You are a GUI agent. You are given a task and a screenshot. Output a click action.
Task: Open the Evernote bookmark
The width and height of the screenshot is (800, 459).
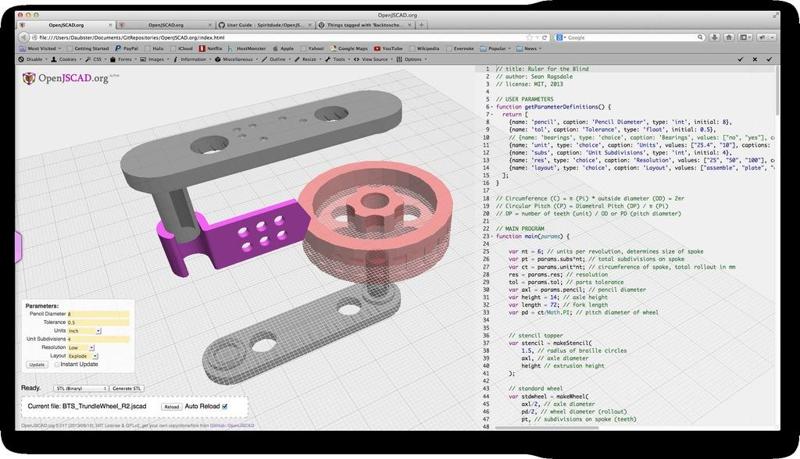(460, 48)
